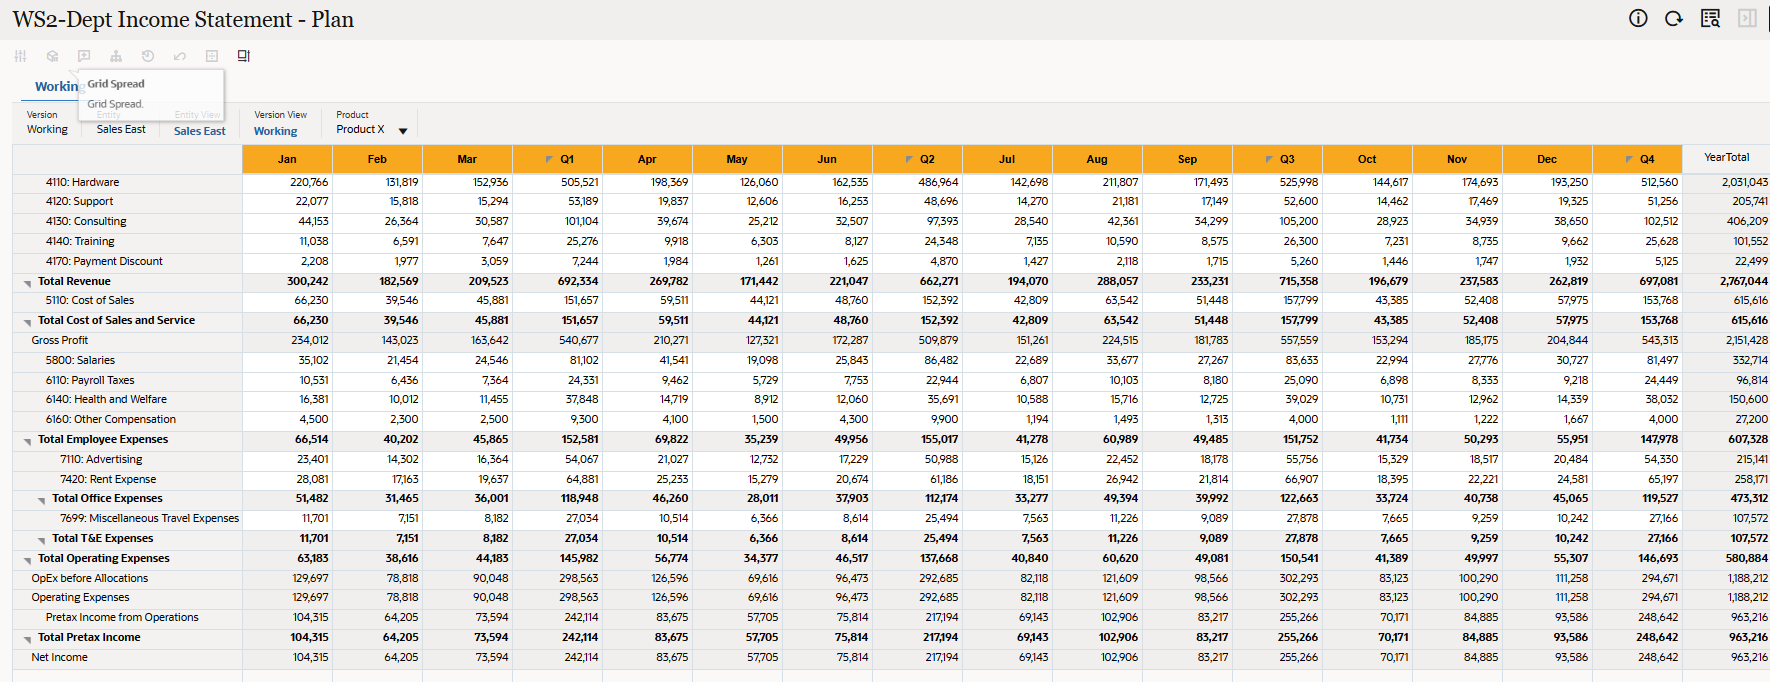This screenshot has width=1770, height=682.
Task: Select the 6110: Payroll Taxes row header
Action: pos(127,380)
